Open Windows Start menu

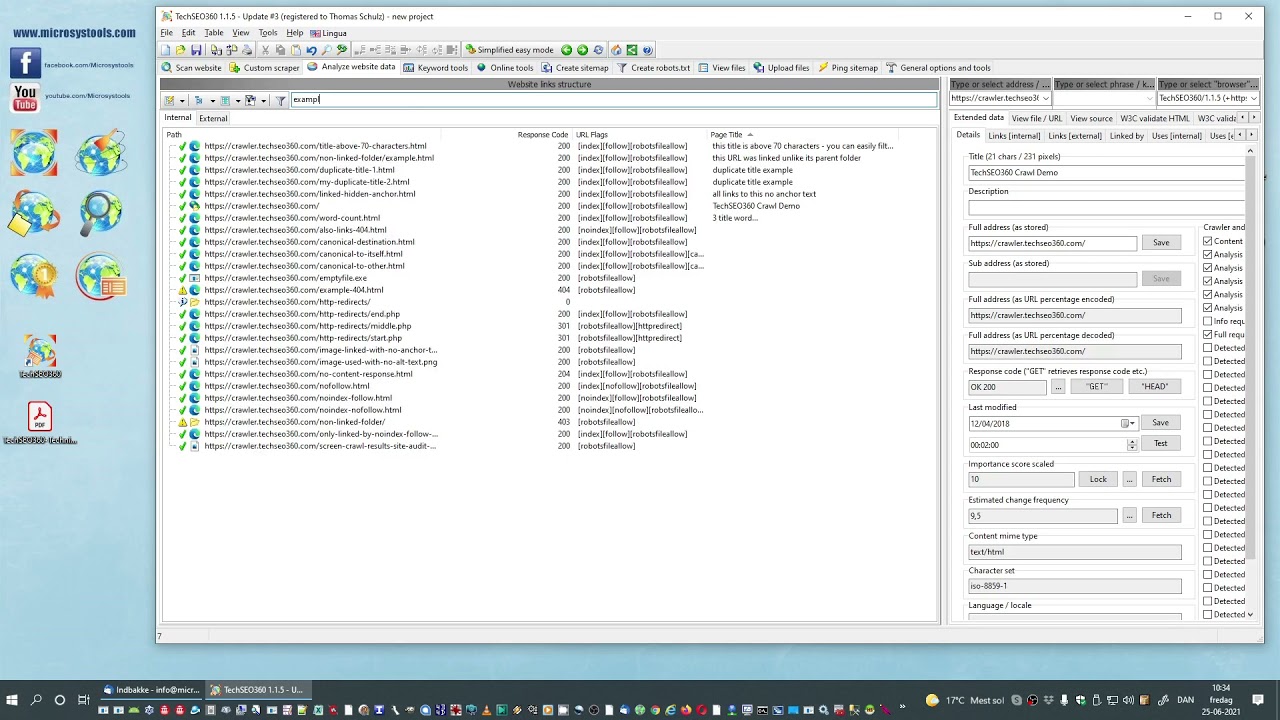click(x=13, y=700)
